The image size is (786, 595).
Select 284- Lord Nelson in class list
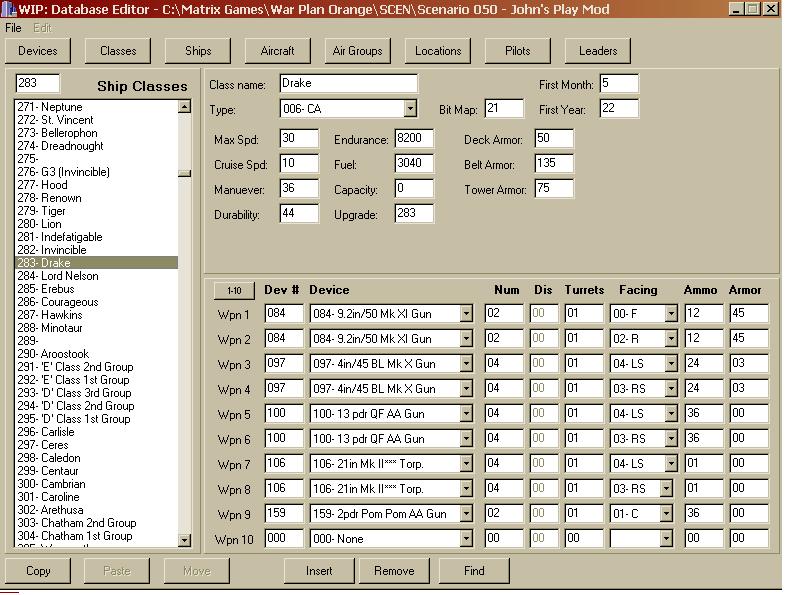pyautogui.click(x=96, y=276)
